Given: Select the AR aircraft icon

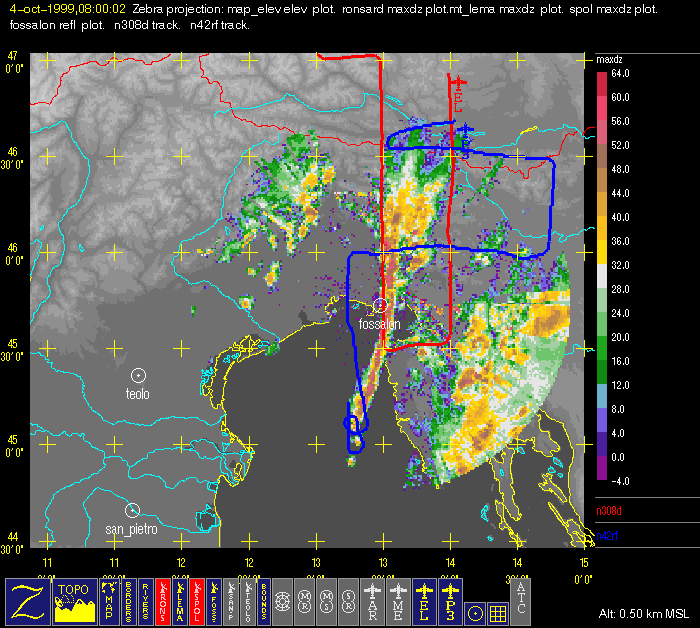Looking at the screenshot, I should (372, 601).
